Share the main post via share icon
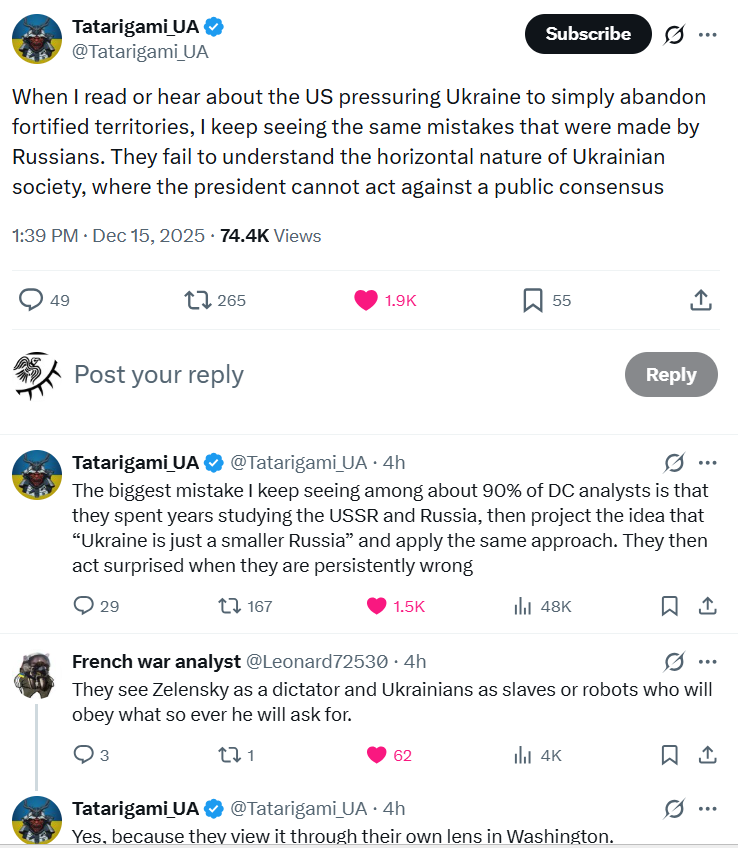Viewport: 738px width, 848px height. pos(701,299)
